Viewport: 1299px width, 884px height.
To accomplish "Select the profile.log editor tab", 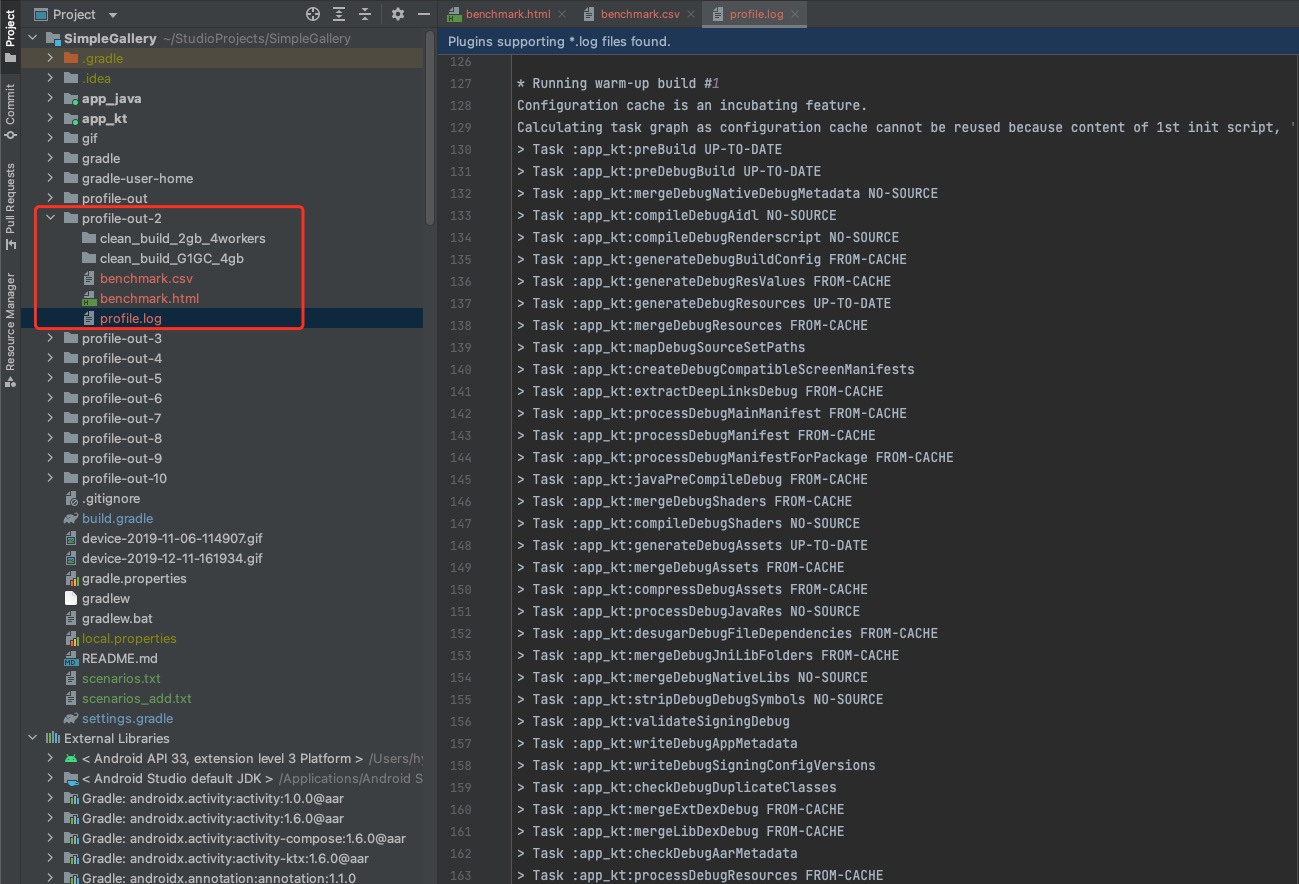I will pyautogui.click(x=756, y=14).
